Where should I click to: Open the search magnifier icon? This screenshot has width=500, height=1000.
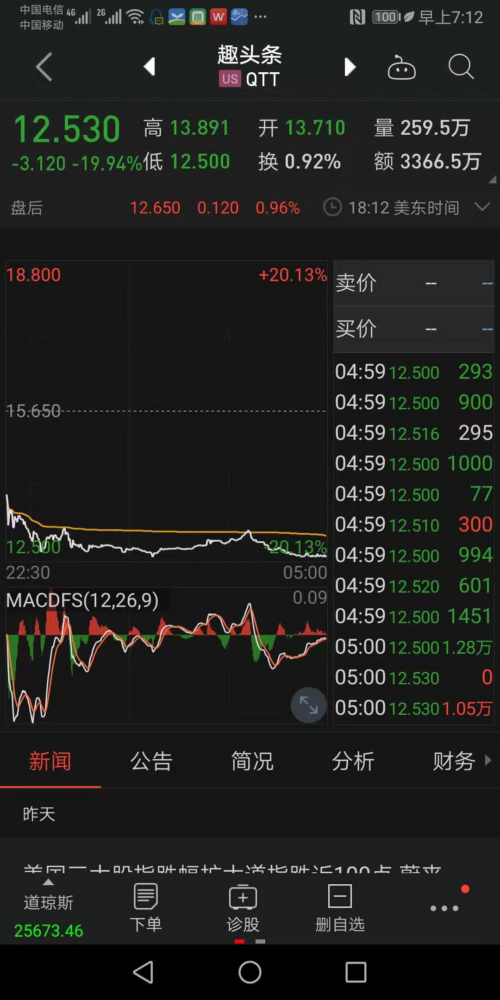[460, 66]
